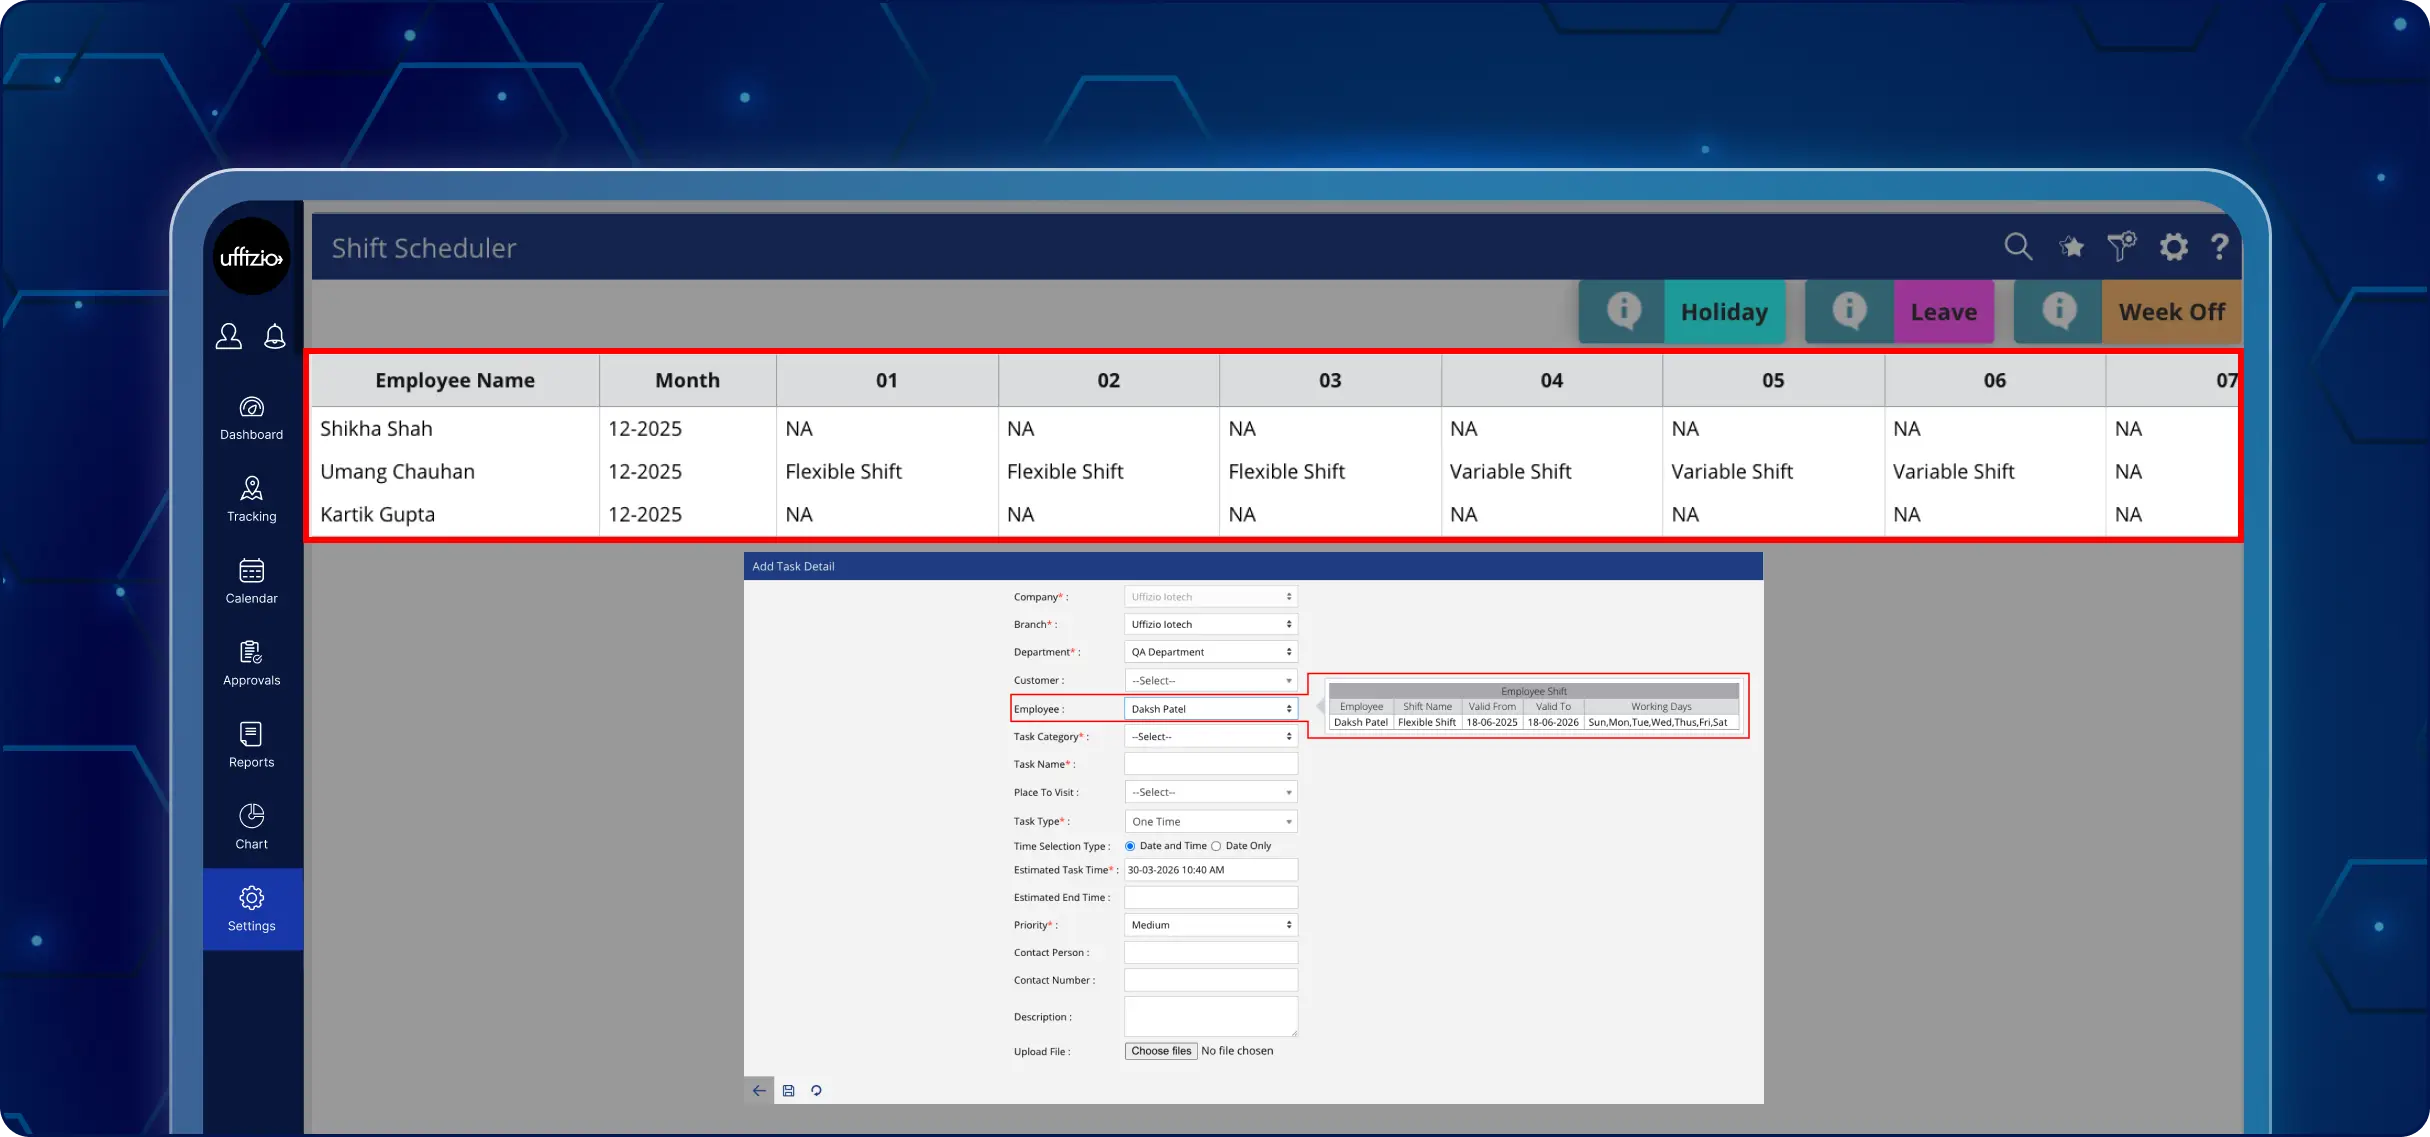
Task: Open the notification bell icon
Action: pos(275,336)
